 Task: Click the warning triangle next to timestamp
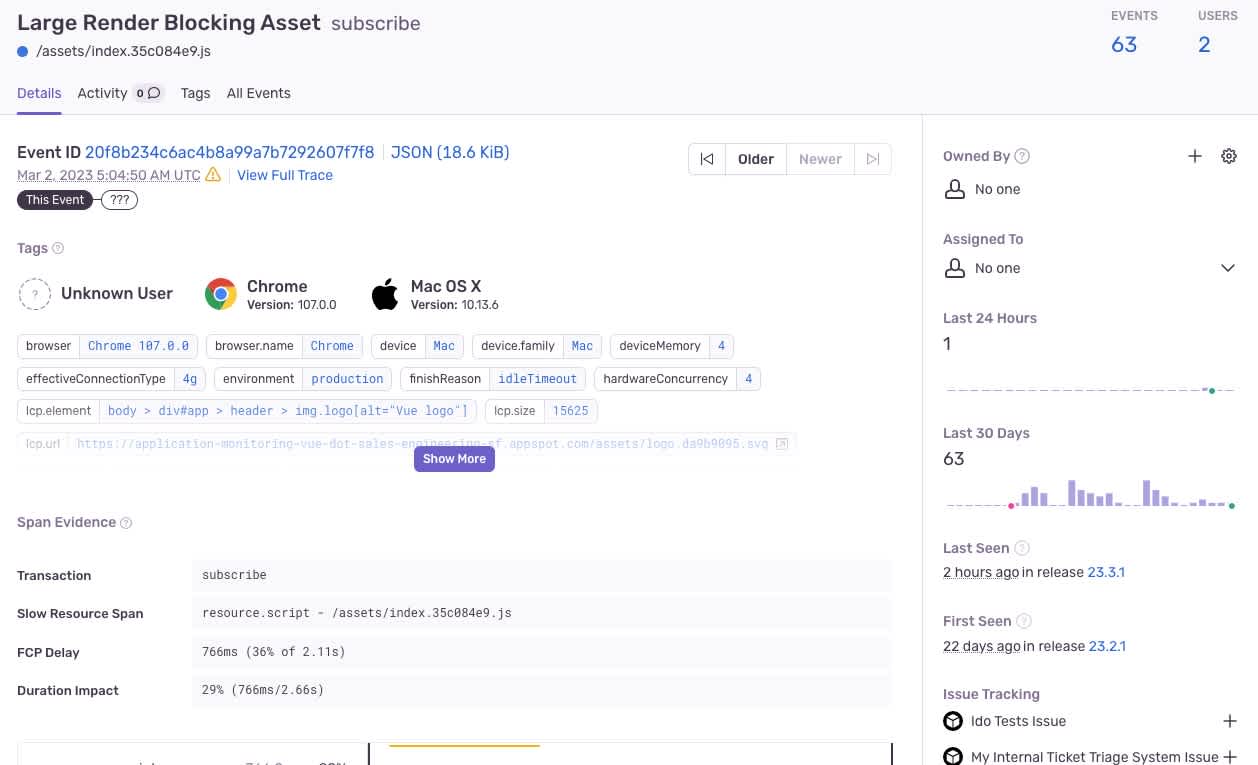coord(213,175)
